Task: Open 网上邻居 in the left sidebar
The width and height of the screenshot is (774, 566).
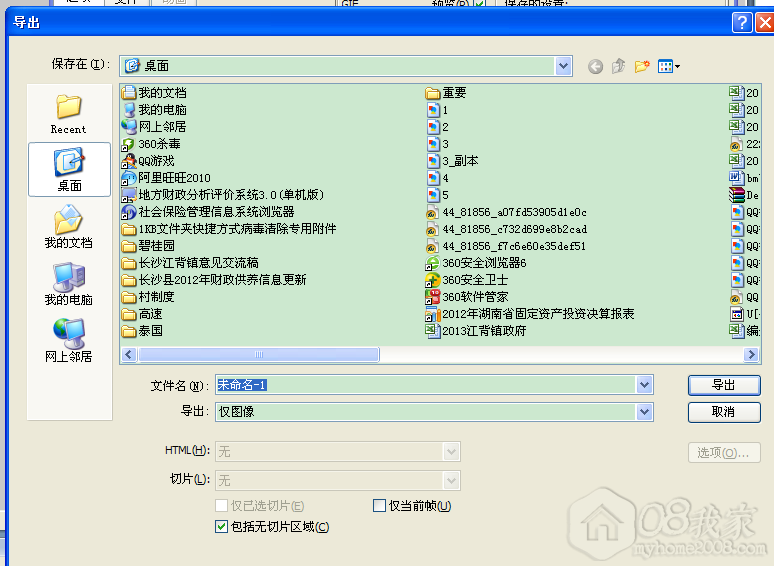Action: point(68,341)
